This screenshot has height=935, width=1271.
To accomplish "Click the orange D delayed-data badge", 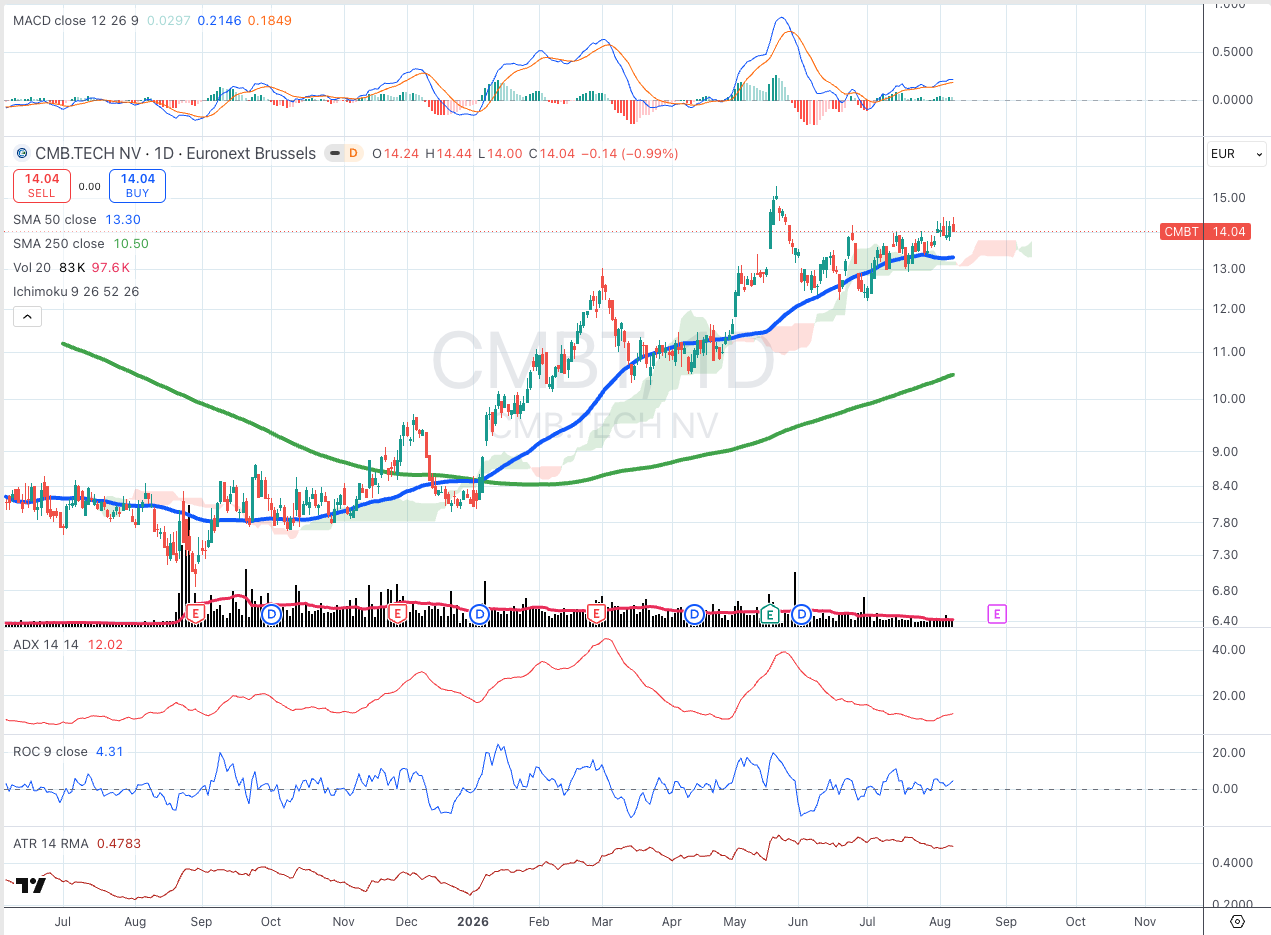I will point(352,153).
